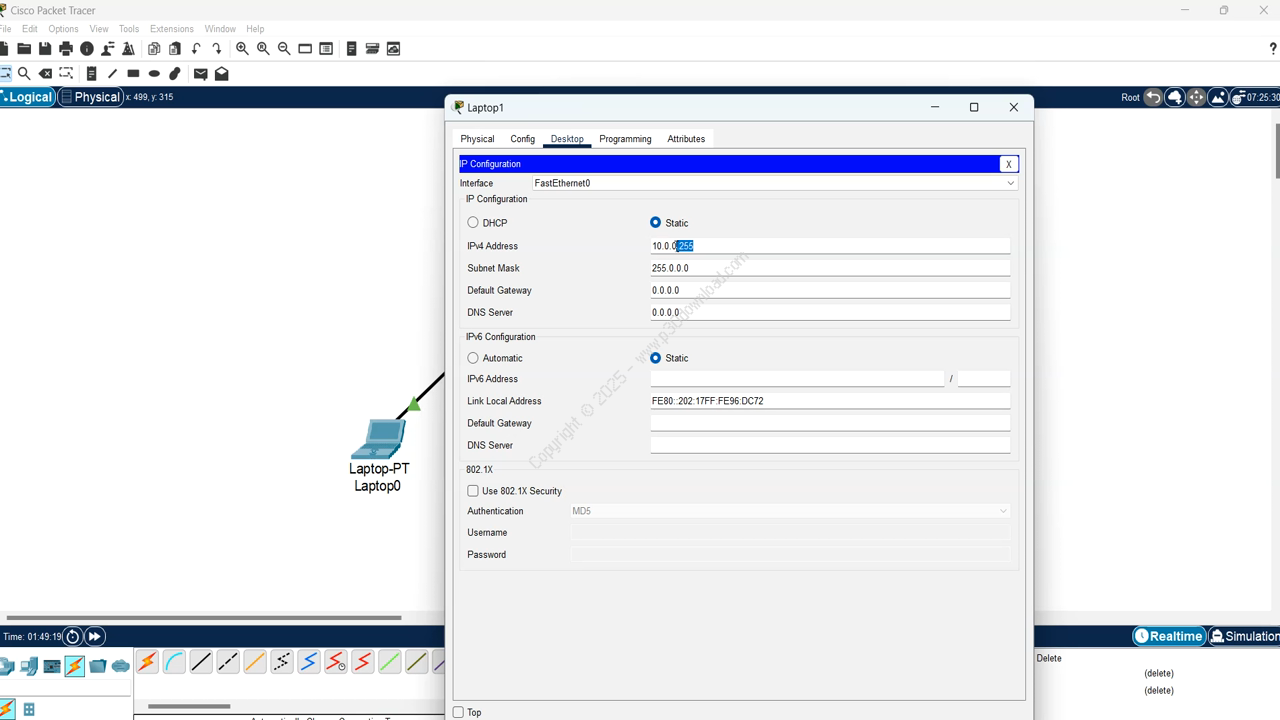Select the IPv6 Static radio button

[x=655, y=358]
